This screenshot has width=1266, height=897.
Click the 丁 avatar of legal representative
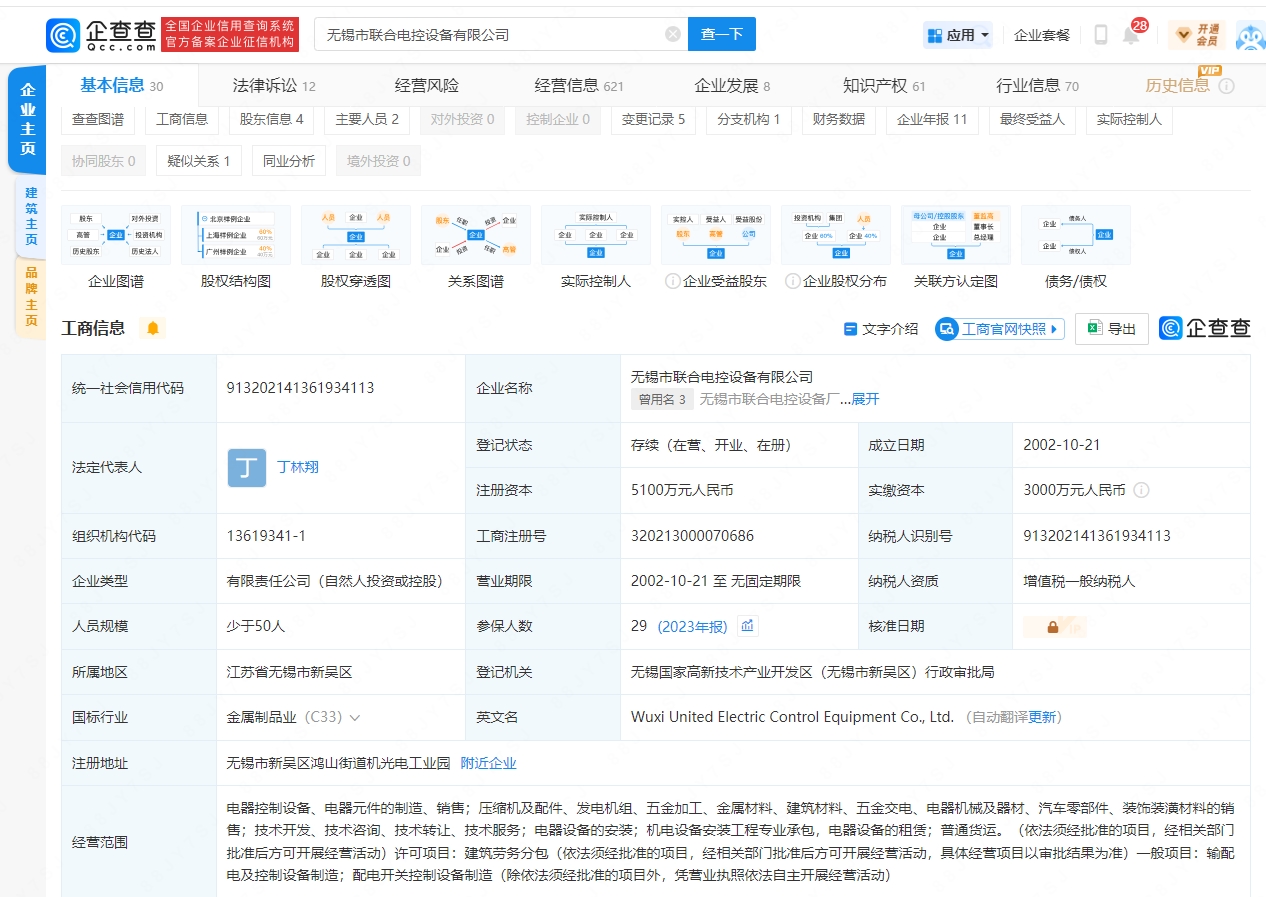(247, 467)
